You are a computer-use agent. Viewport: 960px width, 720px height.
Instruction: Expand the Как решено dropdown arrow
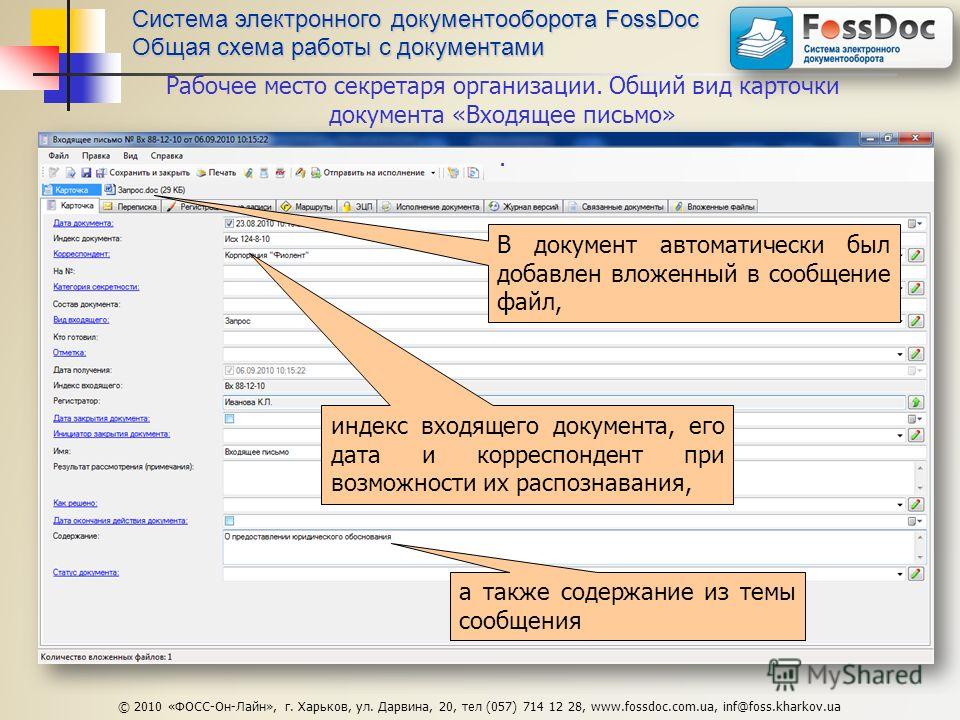pos(900,504)
